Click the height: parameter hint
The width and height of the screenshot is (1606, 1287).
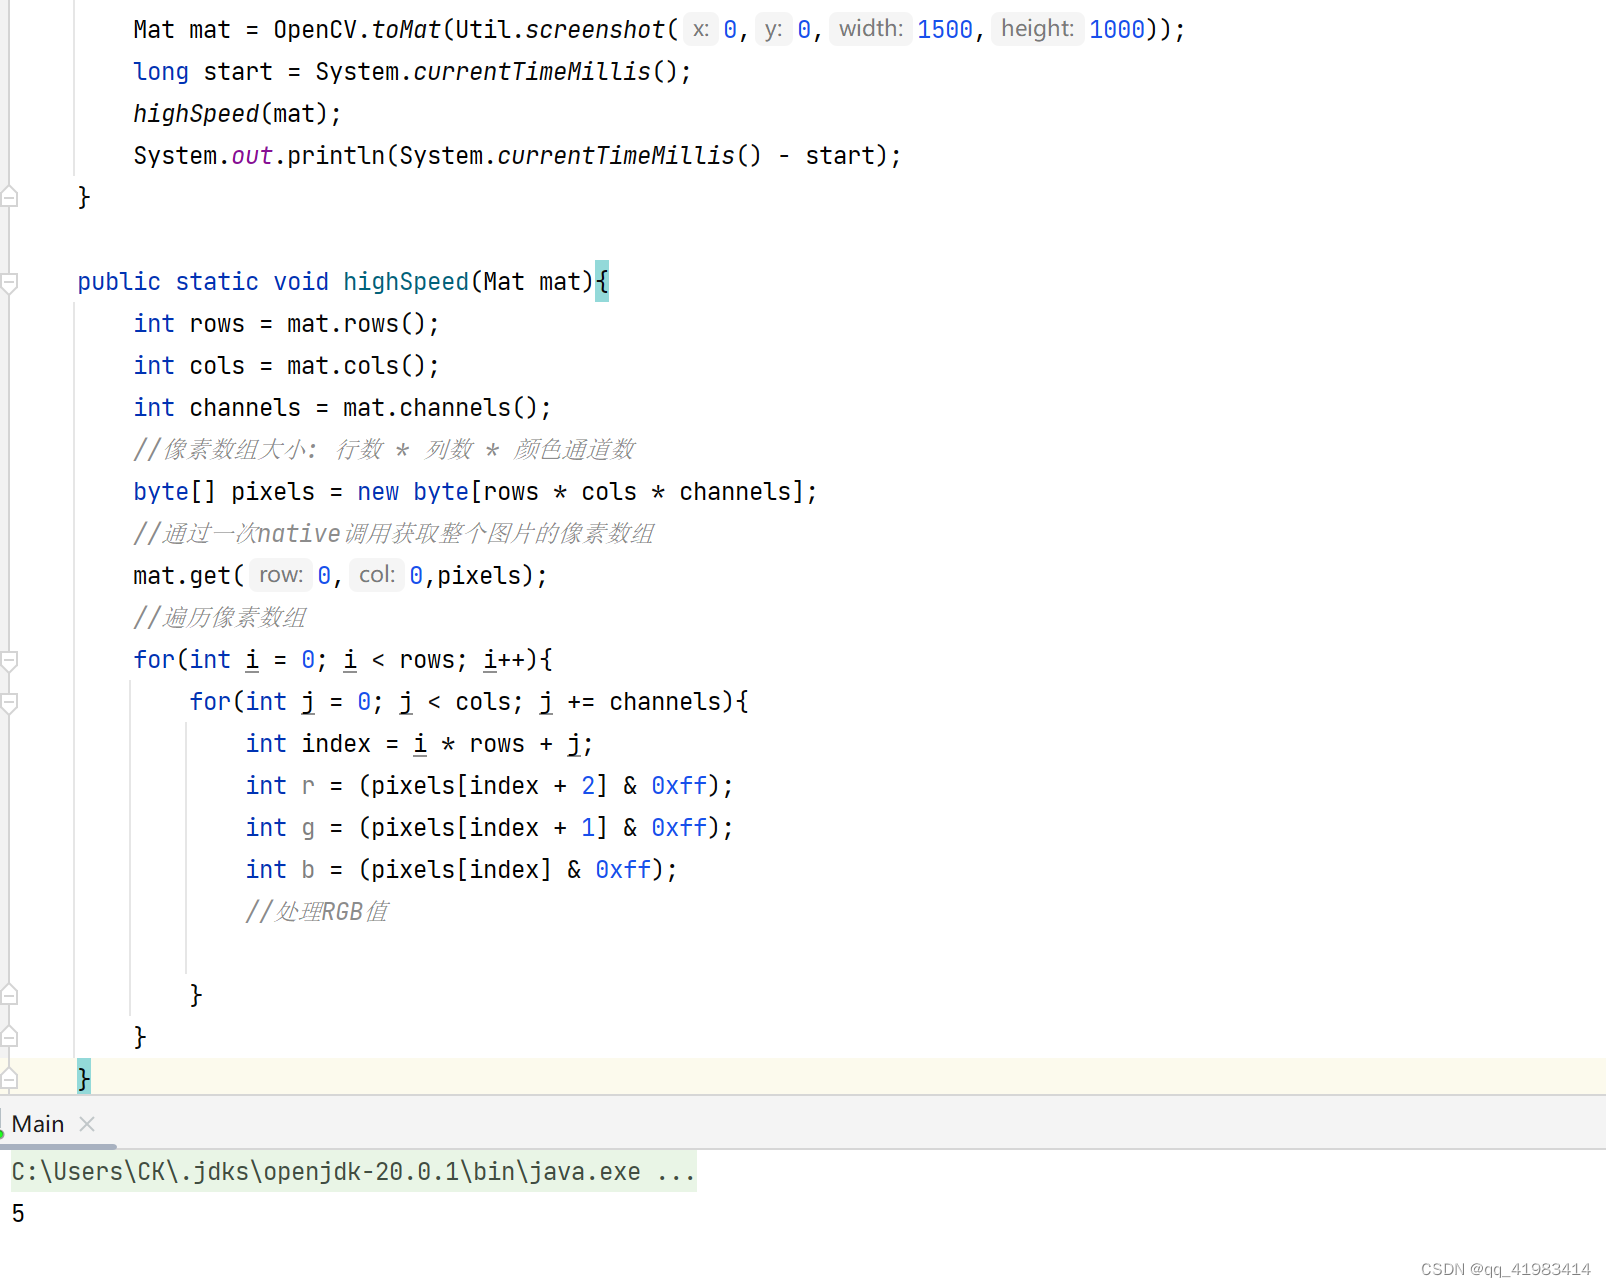[1037, 29]
